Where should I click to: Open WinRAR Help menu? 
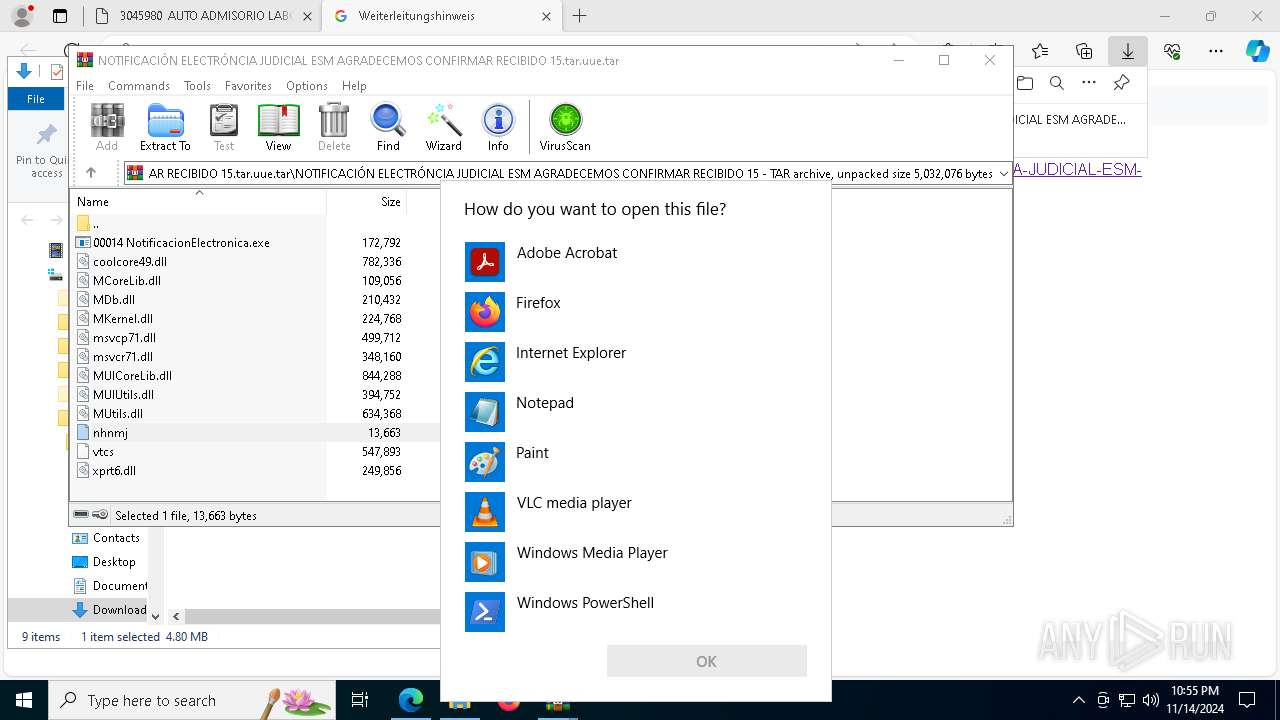[x=354, y=86]
